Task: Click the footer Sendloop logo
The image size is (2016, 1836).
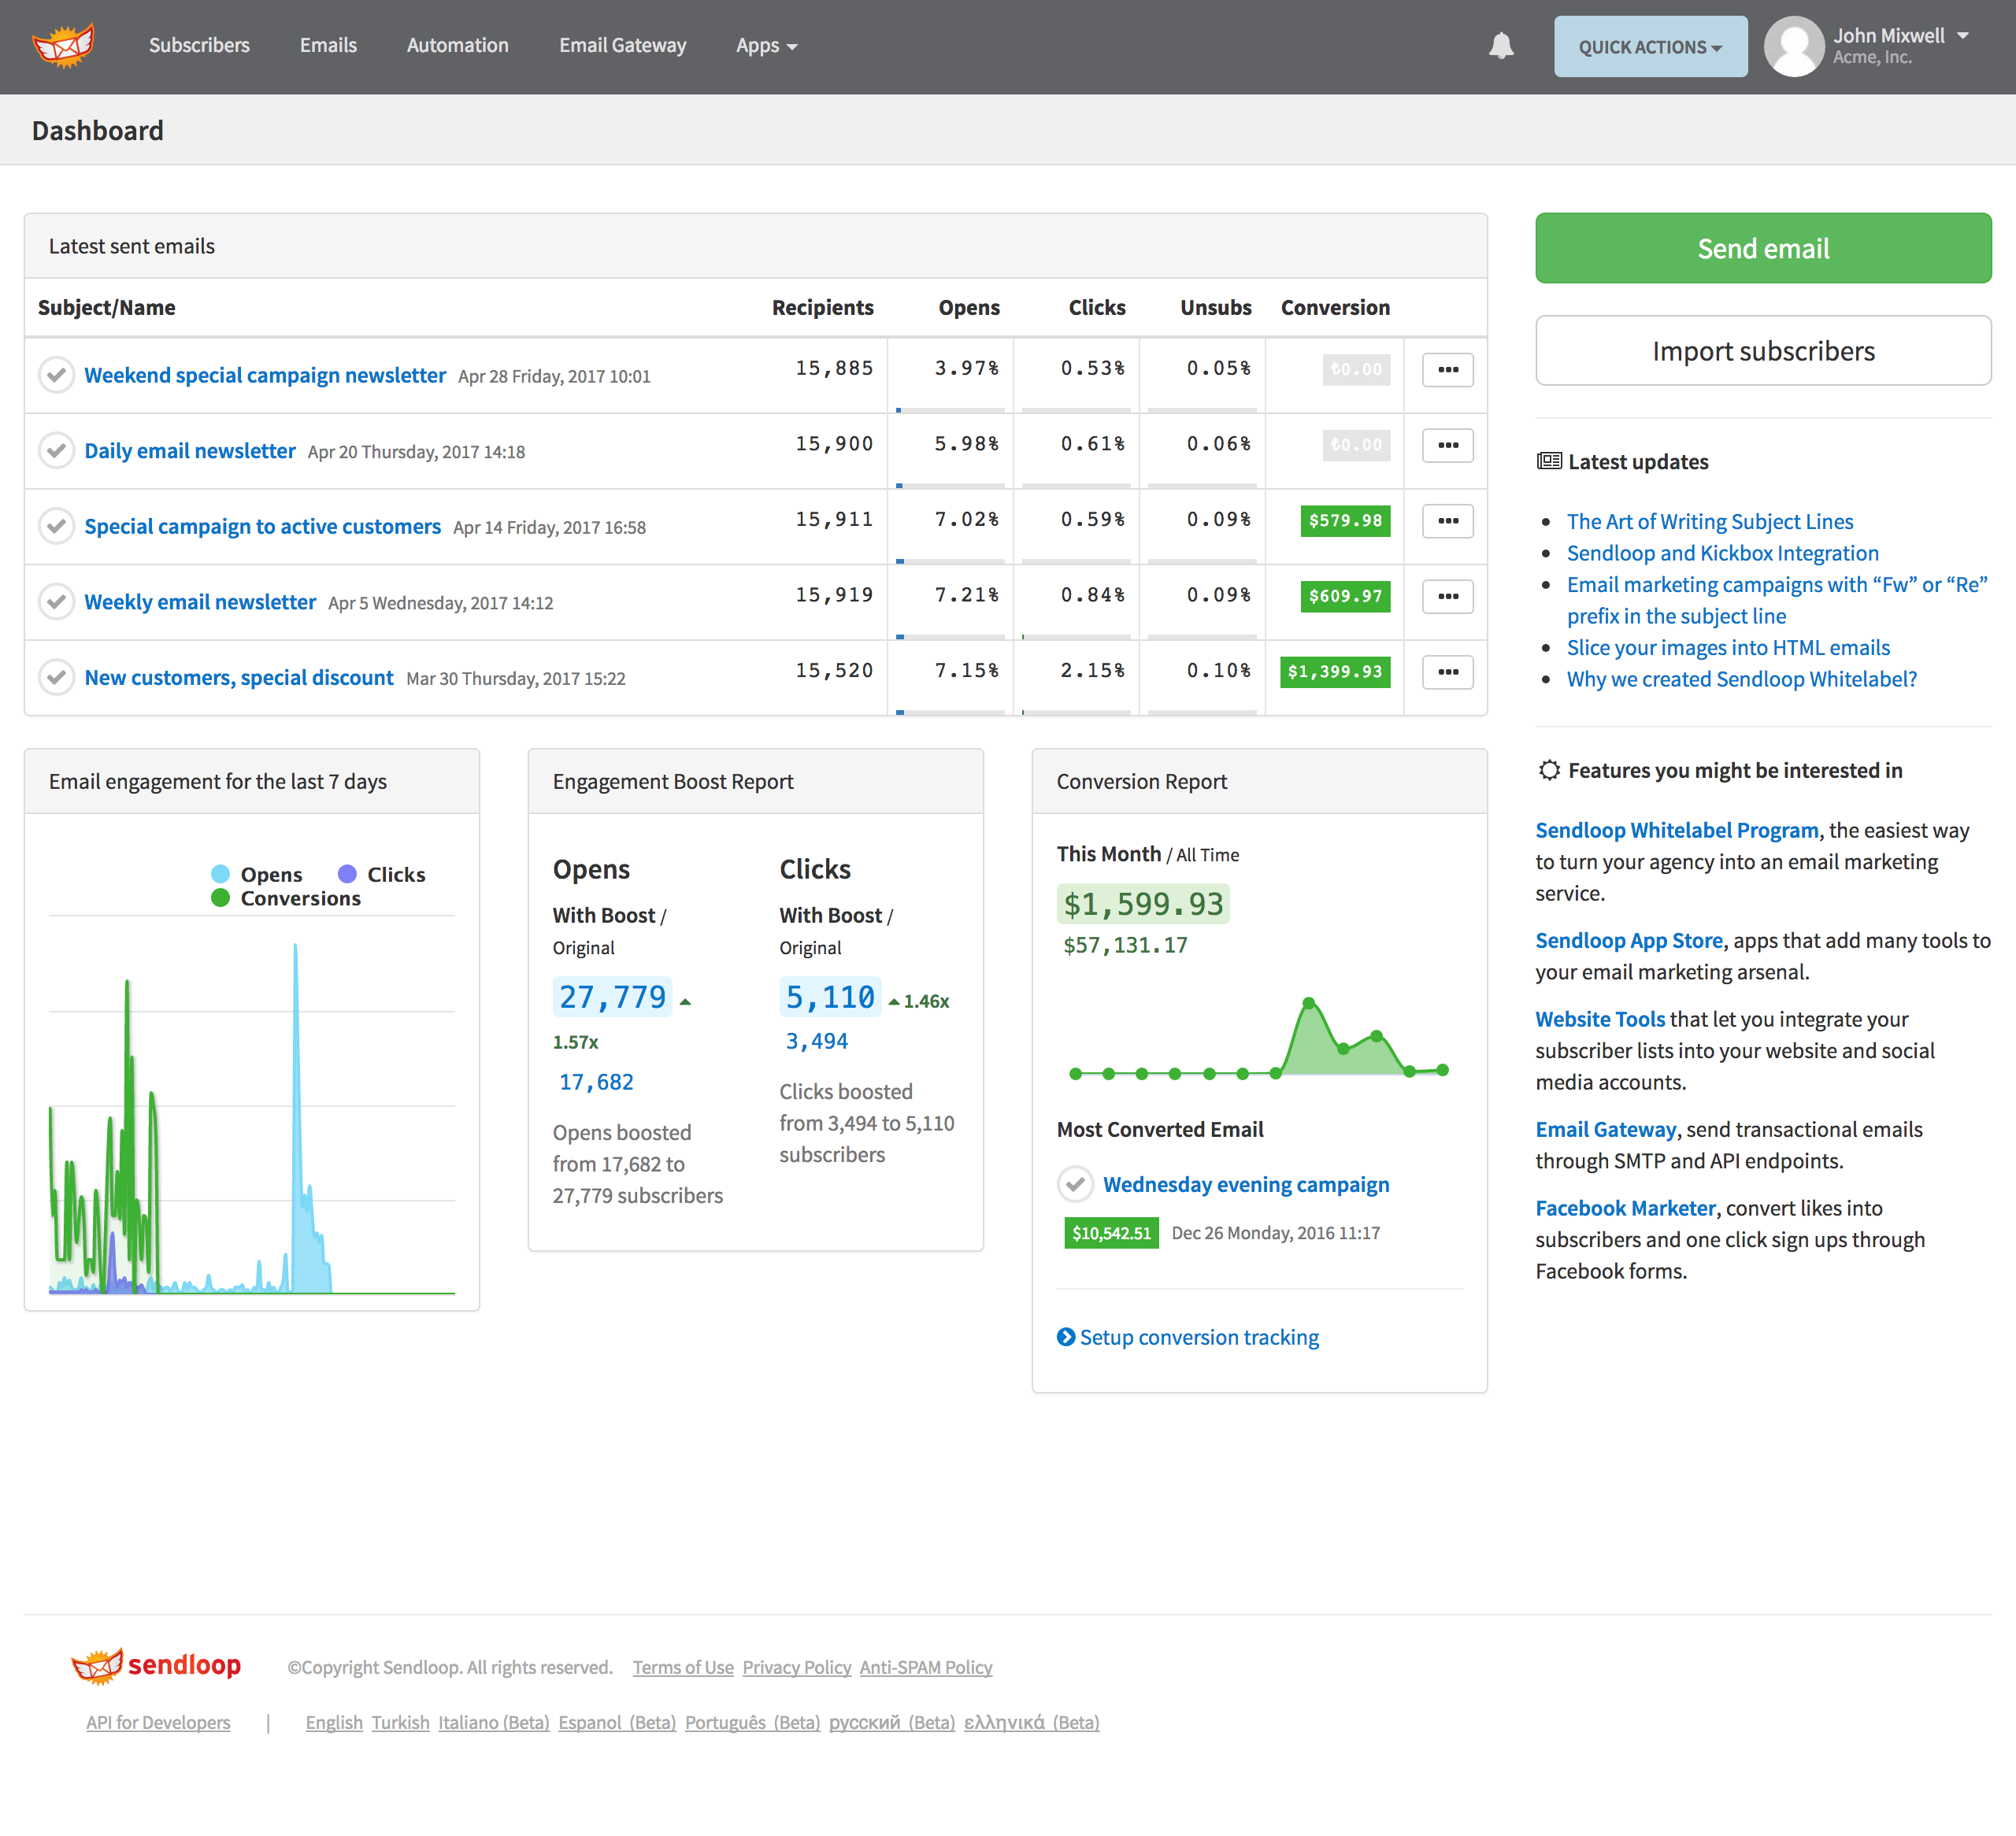Action: click(156, 1666)
